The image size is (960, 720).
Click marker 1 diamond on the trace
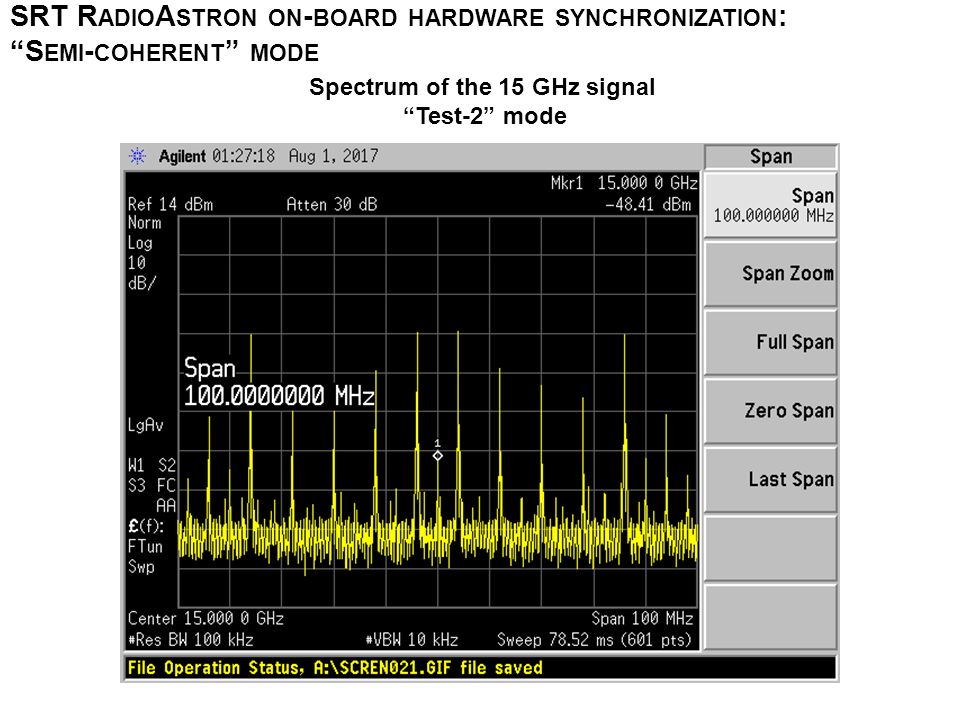438,456
